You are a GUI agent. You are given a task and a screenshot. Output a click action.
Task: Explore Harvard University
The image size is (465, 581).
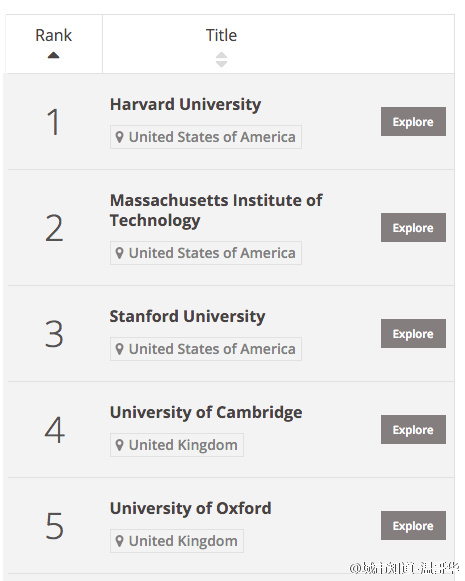point(413,122)
